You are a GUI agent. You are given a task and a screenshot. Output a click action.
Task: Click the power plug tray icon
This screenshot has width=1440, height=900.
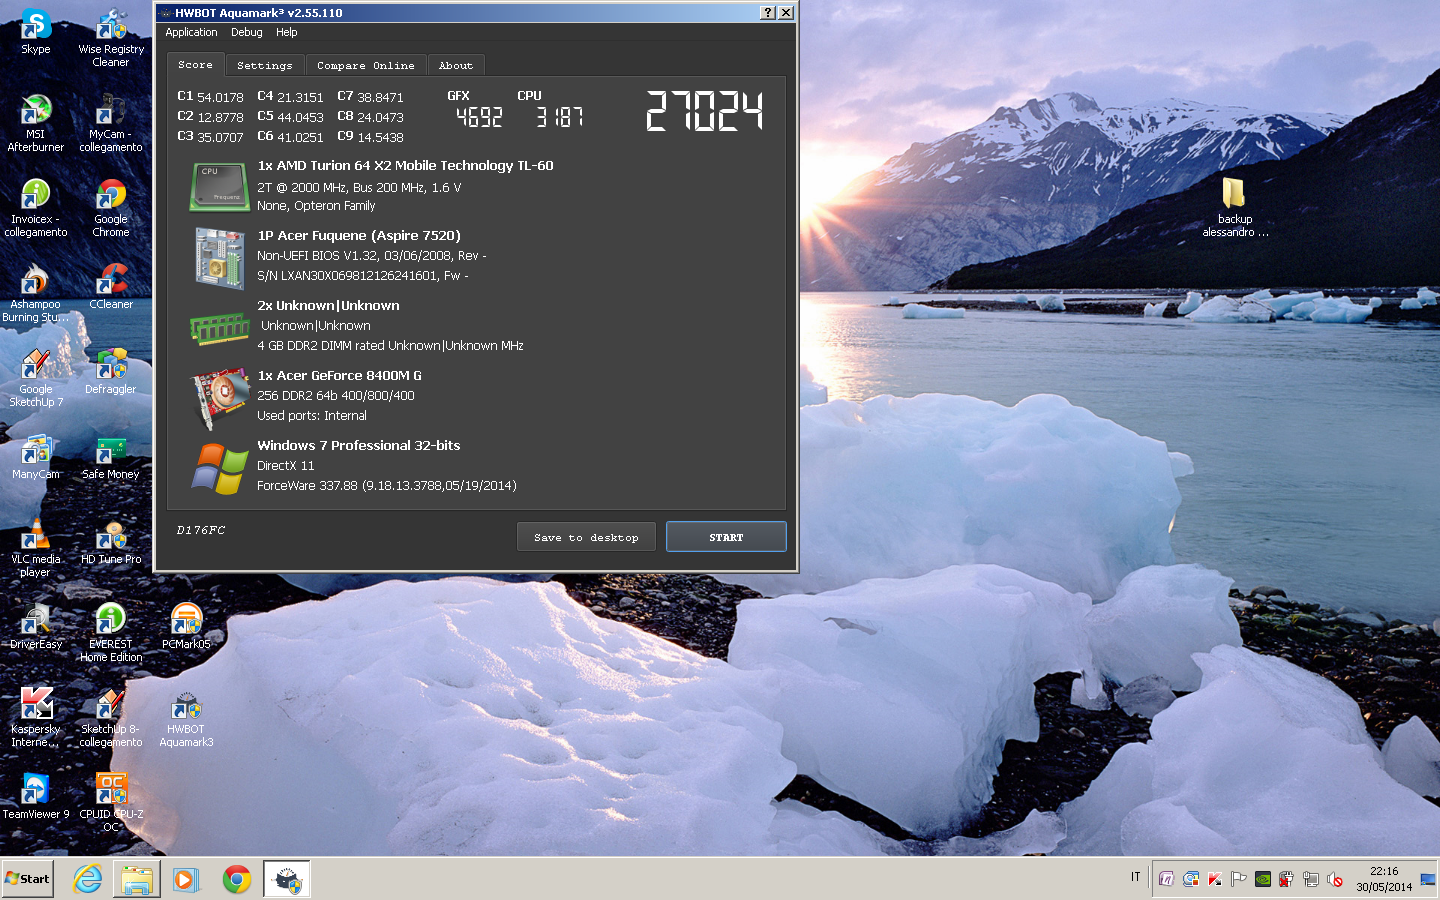coord(1287,879)
